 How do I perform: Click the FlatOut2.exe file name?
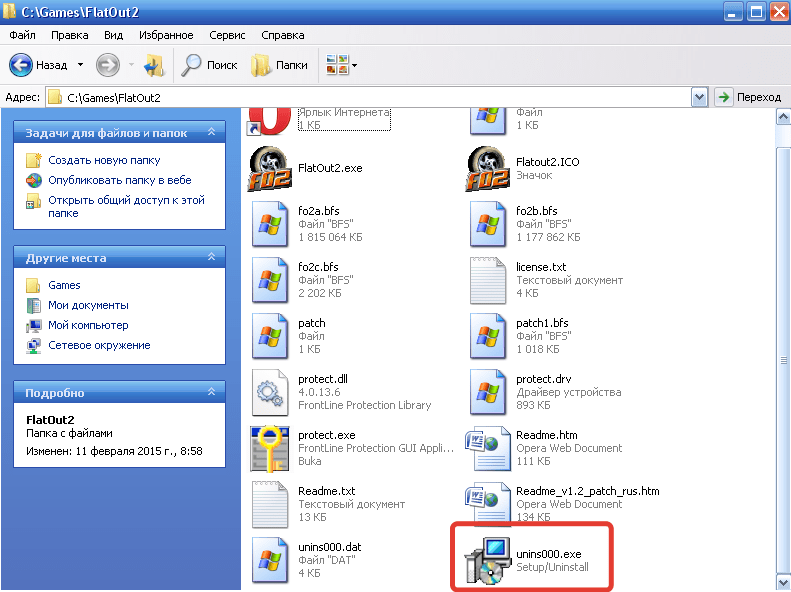(330, 168)
